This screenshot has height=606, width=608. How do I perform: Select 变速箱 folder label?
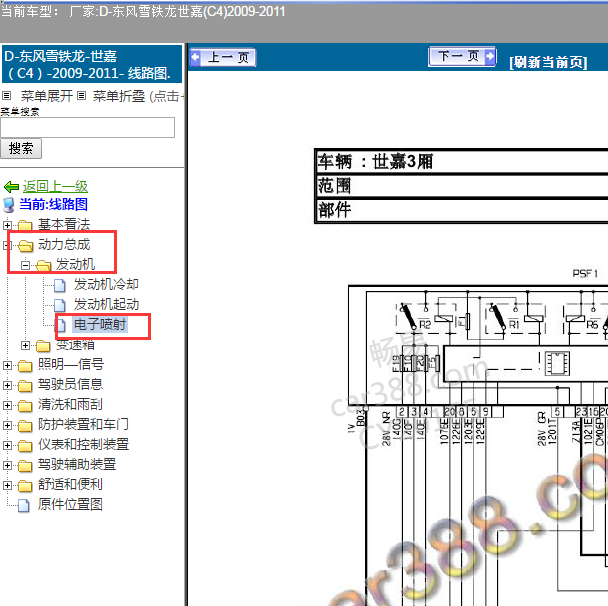point(76,344)
